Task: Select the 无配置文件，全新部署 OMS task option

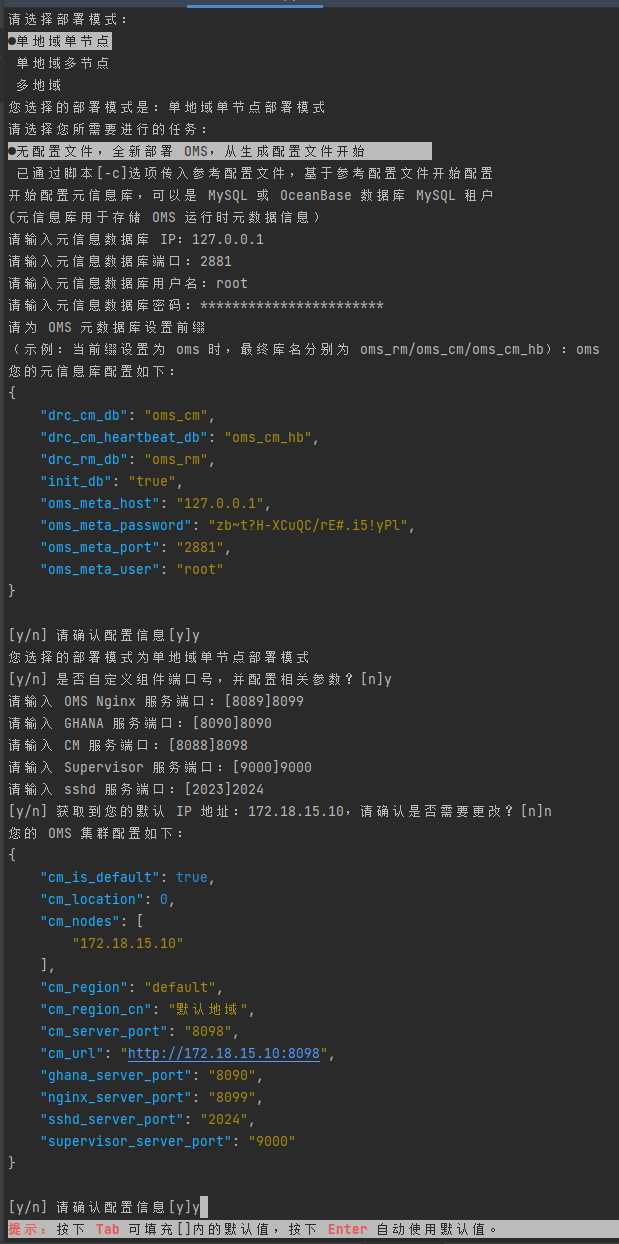Action: [219, 151]
